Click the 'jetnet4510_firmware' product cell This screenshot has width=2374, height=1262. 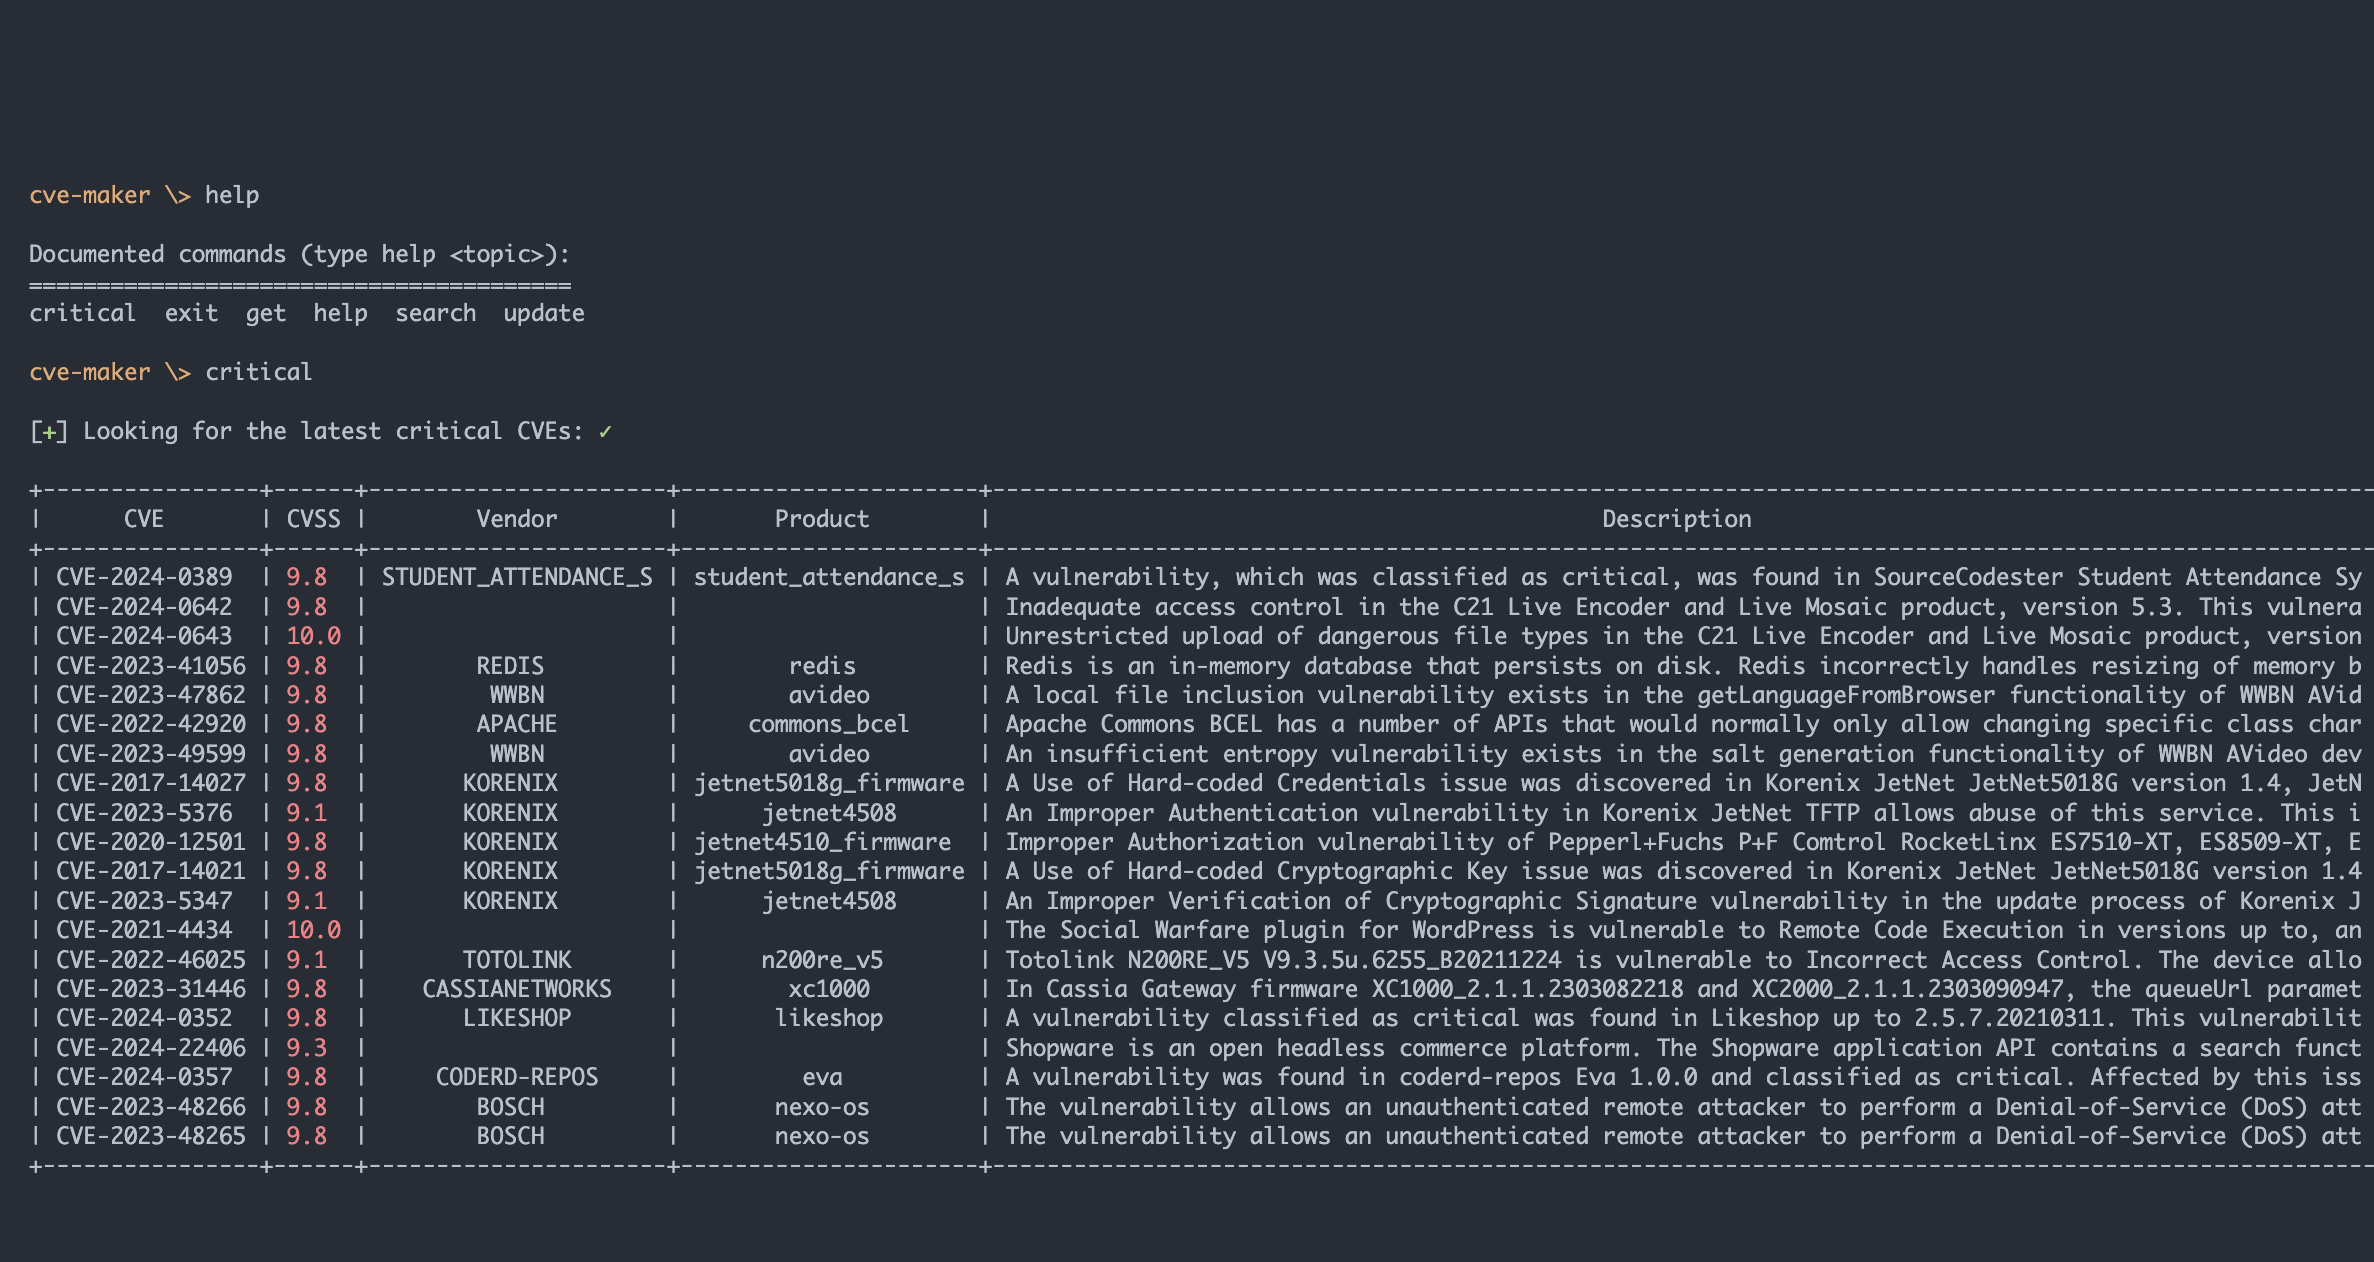click(822, 842)
